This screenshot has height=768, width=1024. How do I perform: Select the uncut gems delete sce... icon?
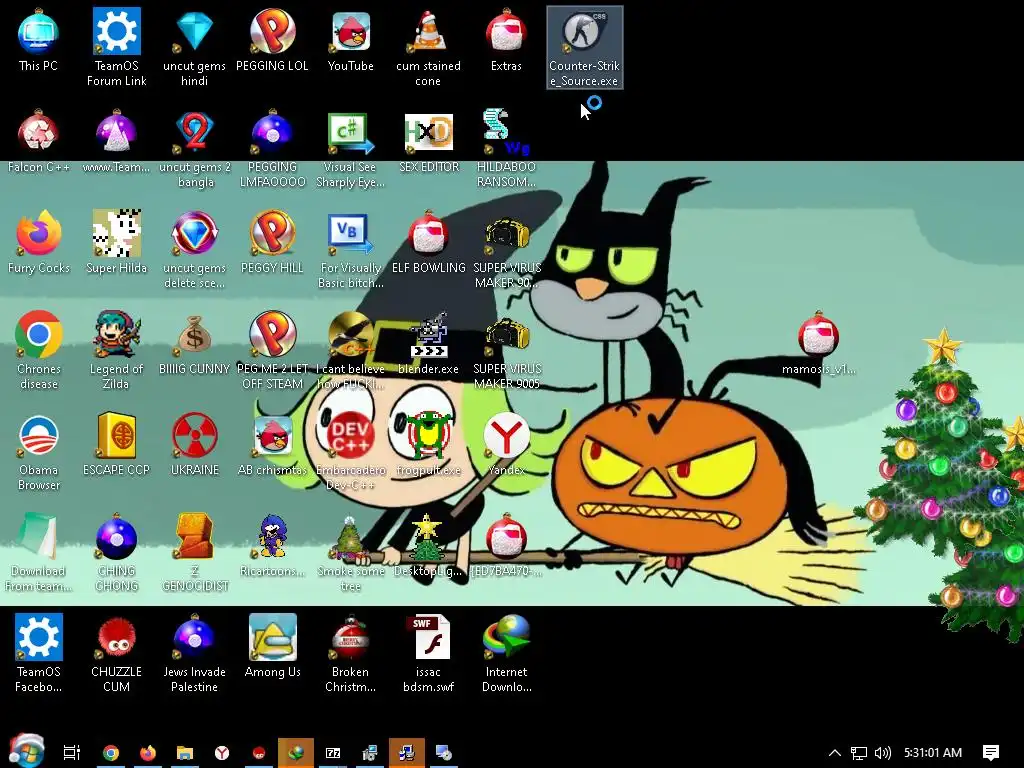pyautogui.click(x=194, y=250)
